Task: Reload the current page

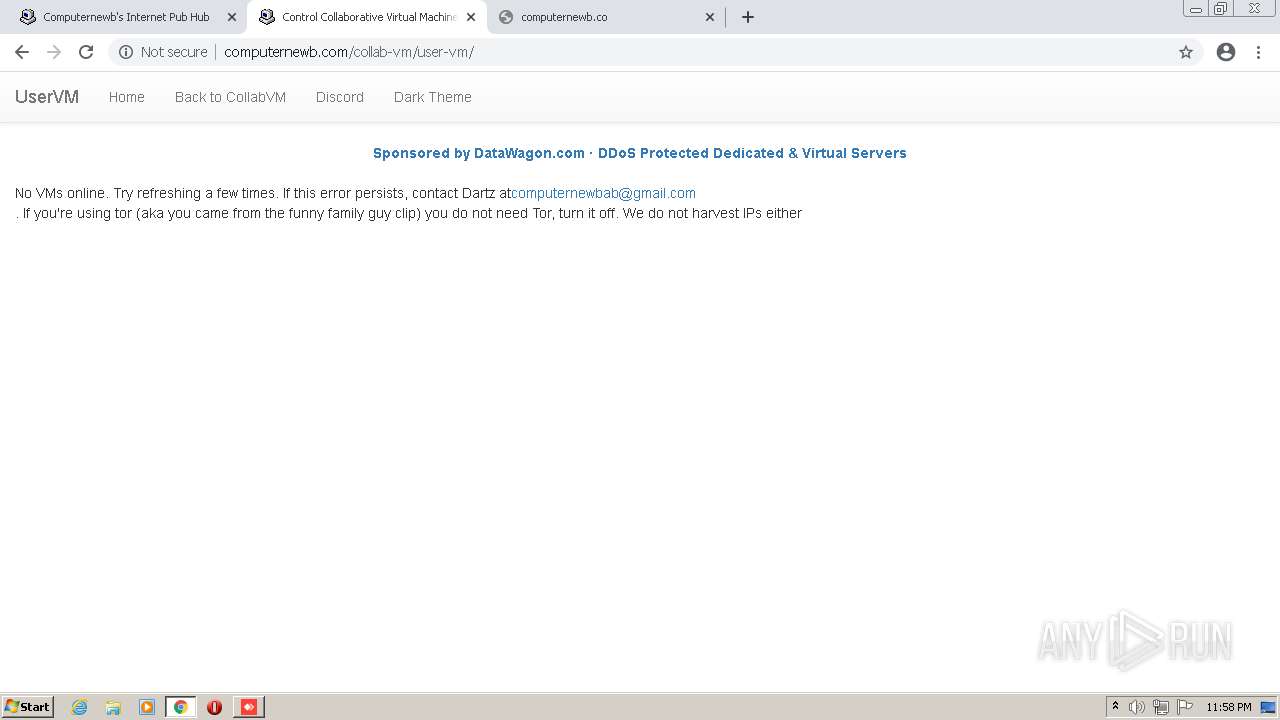Action: point(86,52)
